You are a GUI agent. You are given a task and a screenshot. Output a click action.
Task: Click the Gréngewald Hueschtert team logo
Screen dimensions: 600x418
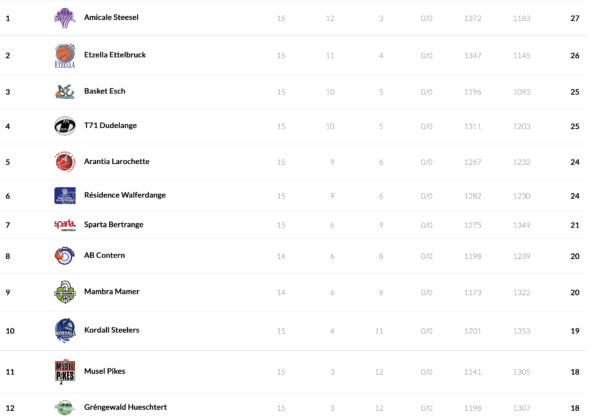pyautogui.click(x=64, y=408)
